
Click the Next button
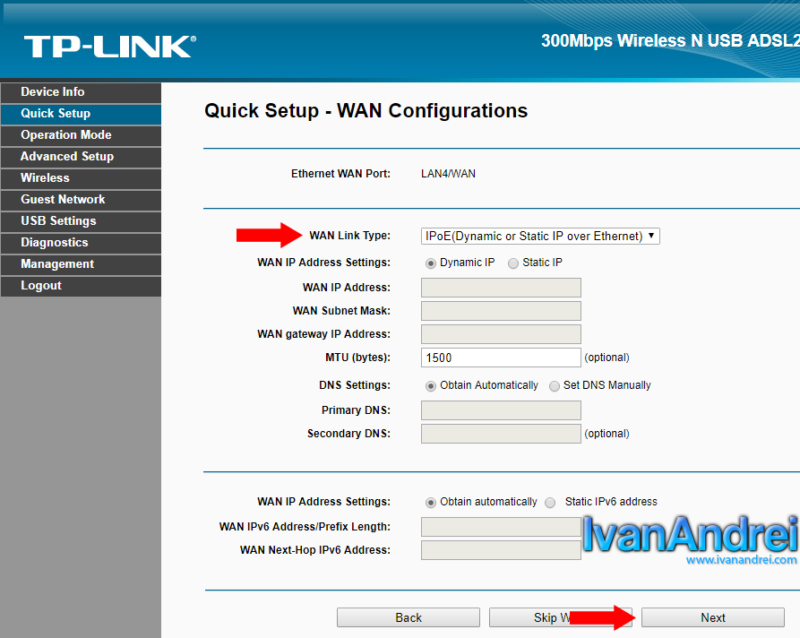pyautogui.click(x=712, y=618)
